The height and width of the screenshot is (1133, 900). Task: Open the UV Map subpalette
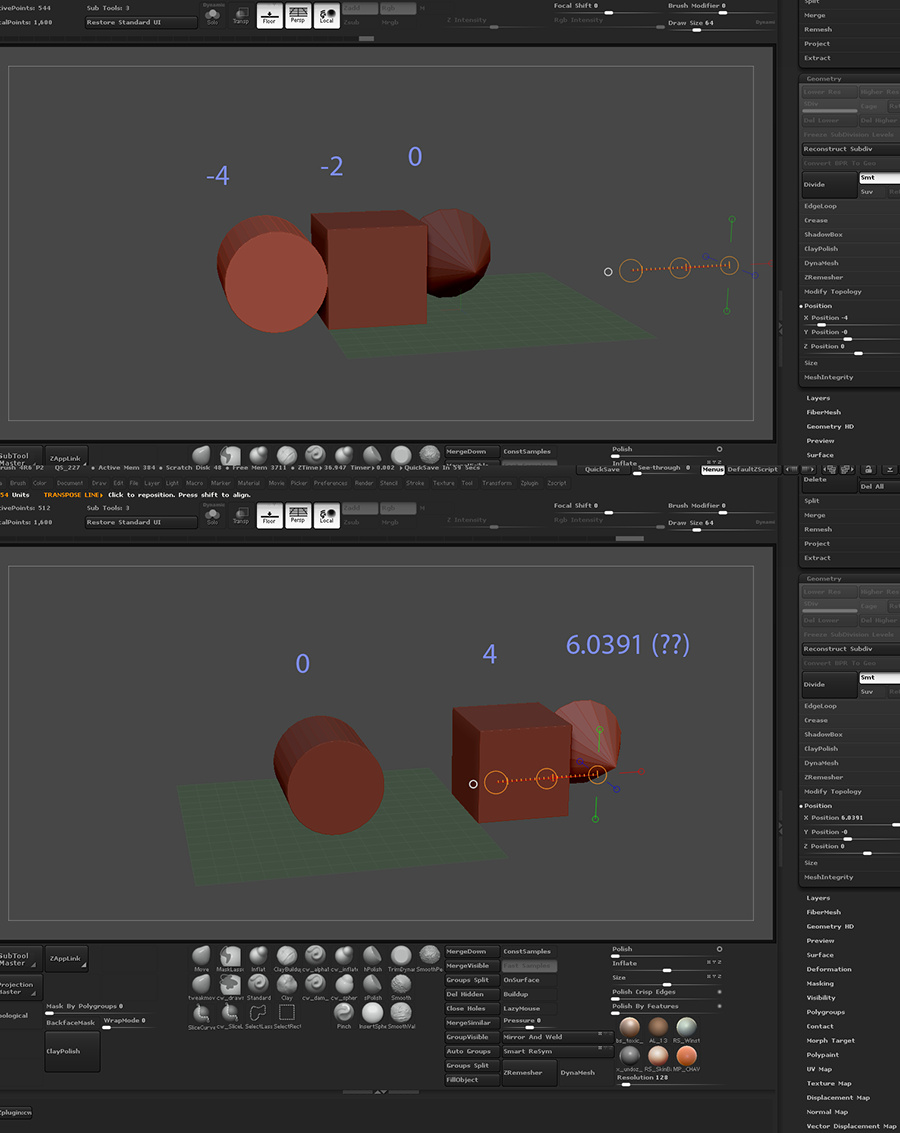pyautogui.click(x=819, y=1069)
